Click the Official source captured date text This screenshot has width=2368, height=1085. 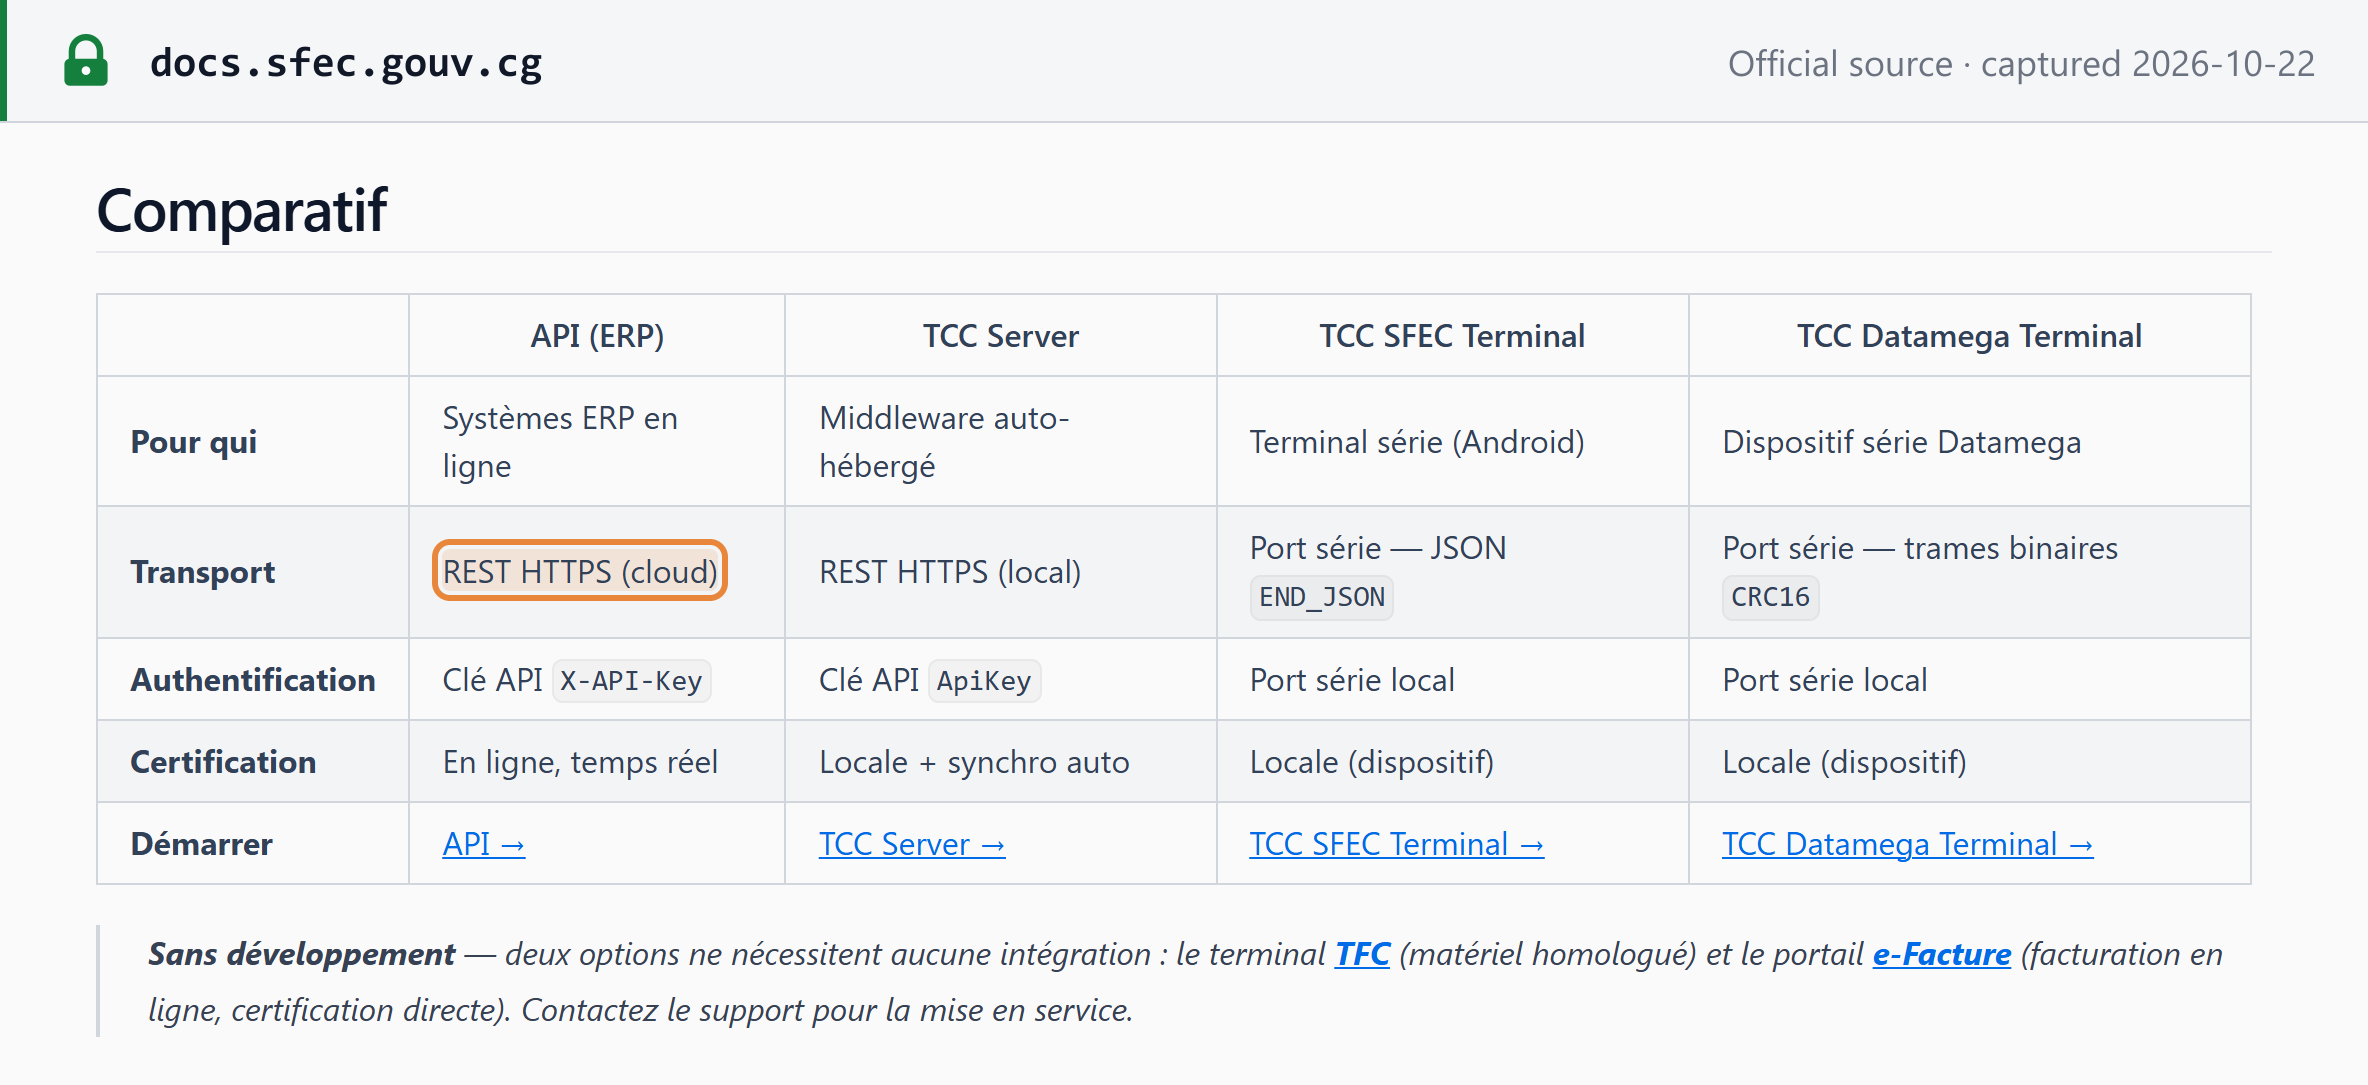click(2021, 64)
